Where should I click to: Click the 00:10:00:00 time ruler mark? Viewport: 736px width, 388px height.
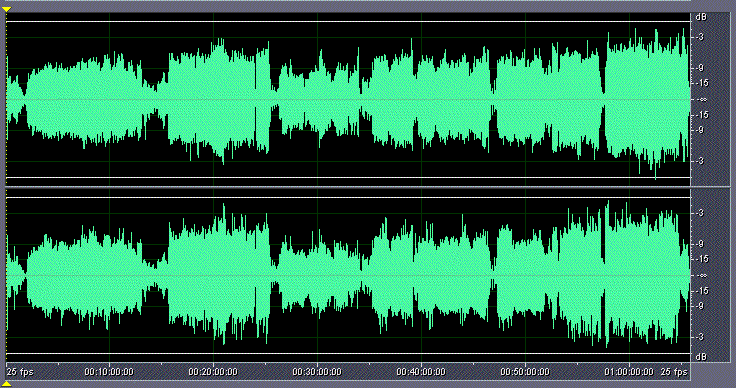point(109,372)
